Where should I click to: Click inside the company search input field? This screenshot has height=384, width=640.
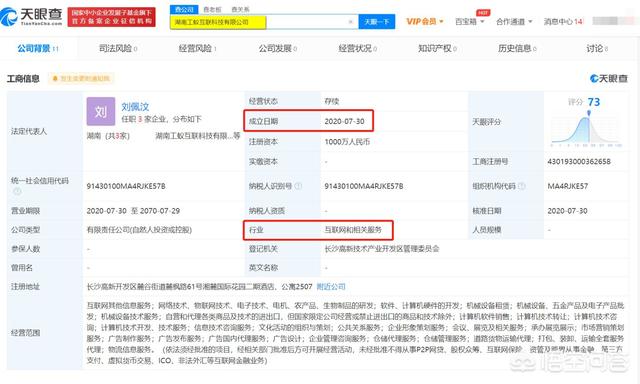[x=264, y=22]
